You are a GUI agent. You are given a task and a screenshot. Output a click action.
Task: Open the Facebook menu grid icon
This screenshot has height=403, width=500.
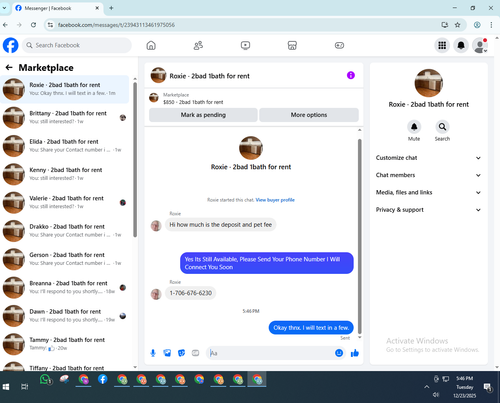coord(442,45)
